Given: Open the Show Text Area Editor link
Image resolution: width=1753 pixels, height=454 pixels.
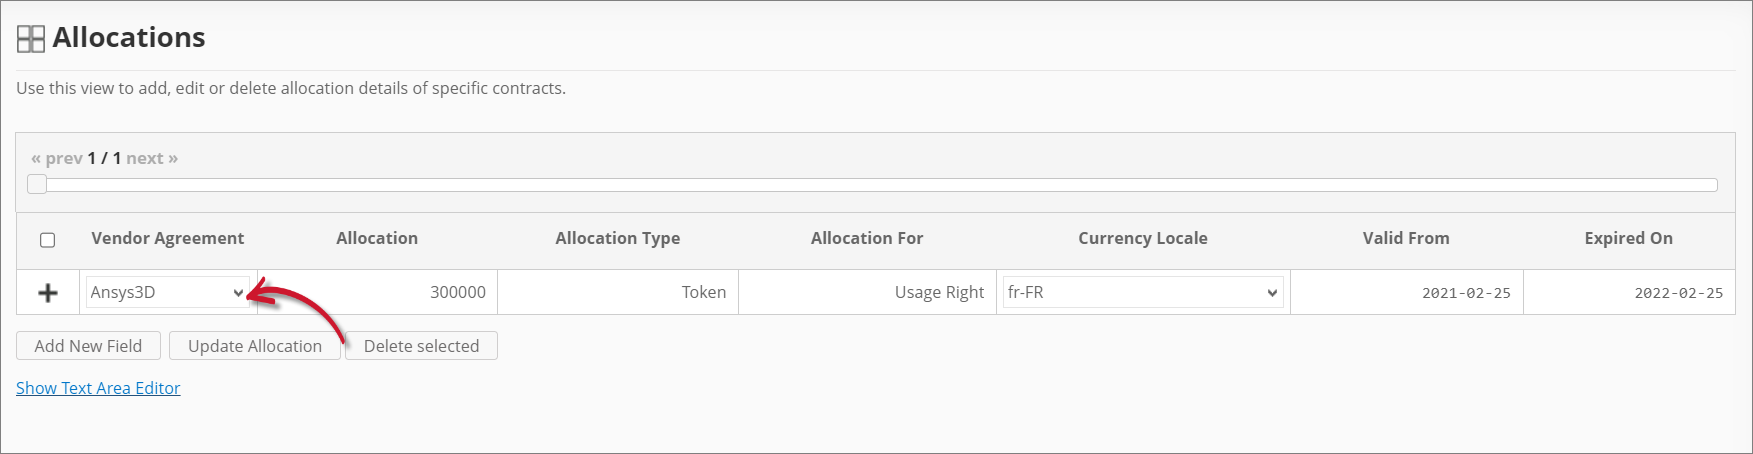Looking at the screenshot, I should click(x=98, y=388).
